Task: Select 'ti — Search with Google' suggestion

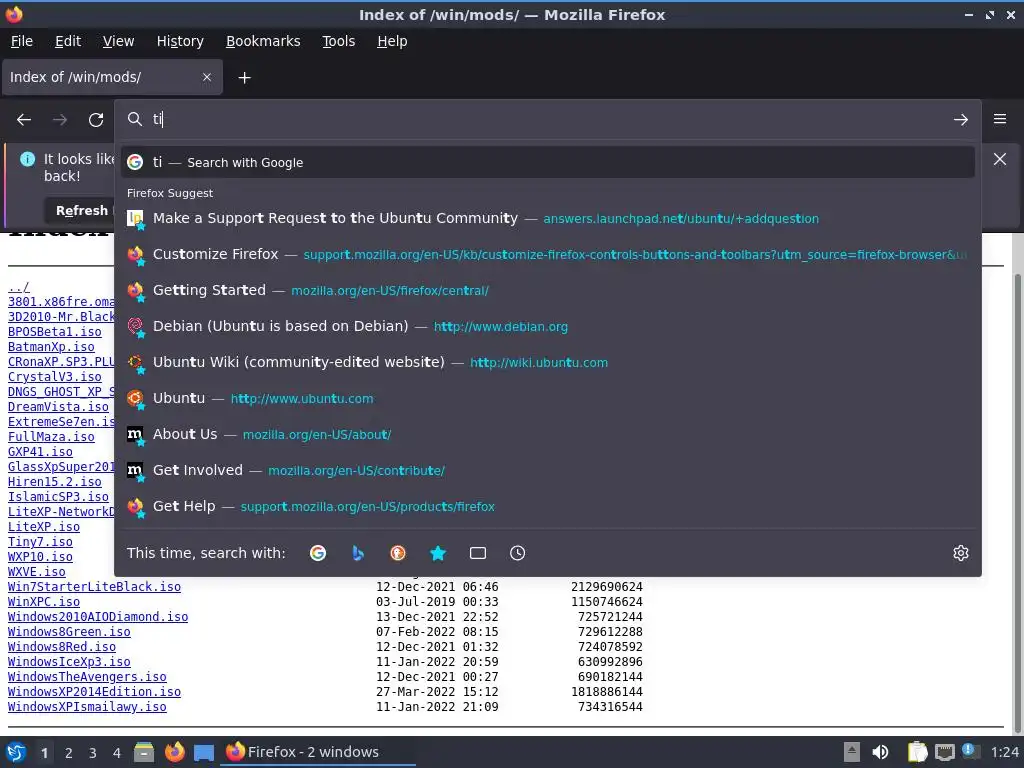Action: (x=547, y=163)
